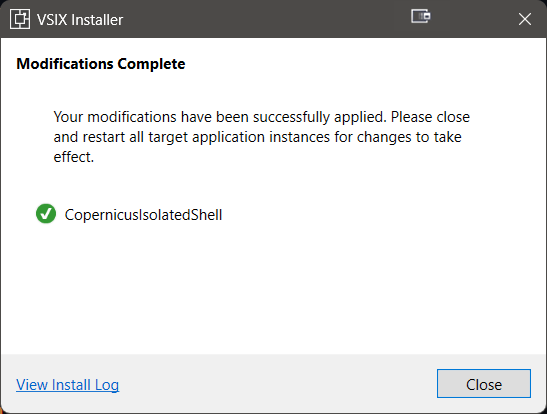Click the 'successfully applied' message paragraph

coord(262,137)
